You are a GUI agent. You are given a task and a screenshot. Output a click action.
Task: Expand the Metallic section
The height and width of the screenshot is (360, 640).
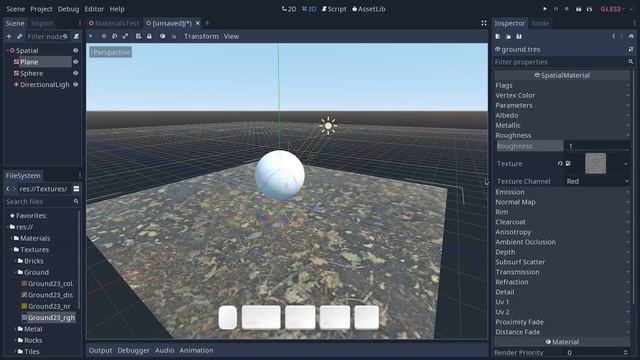click(x=562, y=125)
